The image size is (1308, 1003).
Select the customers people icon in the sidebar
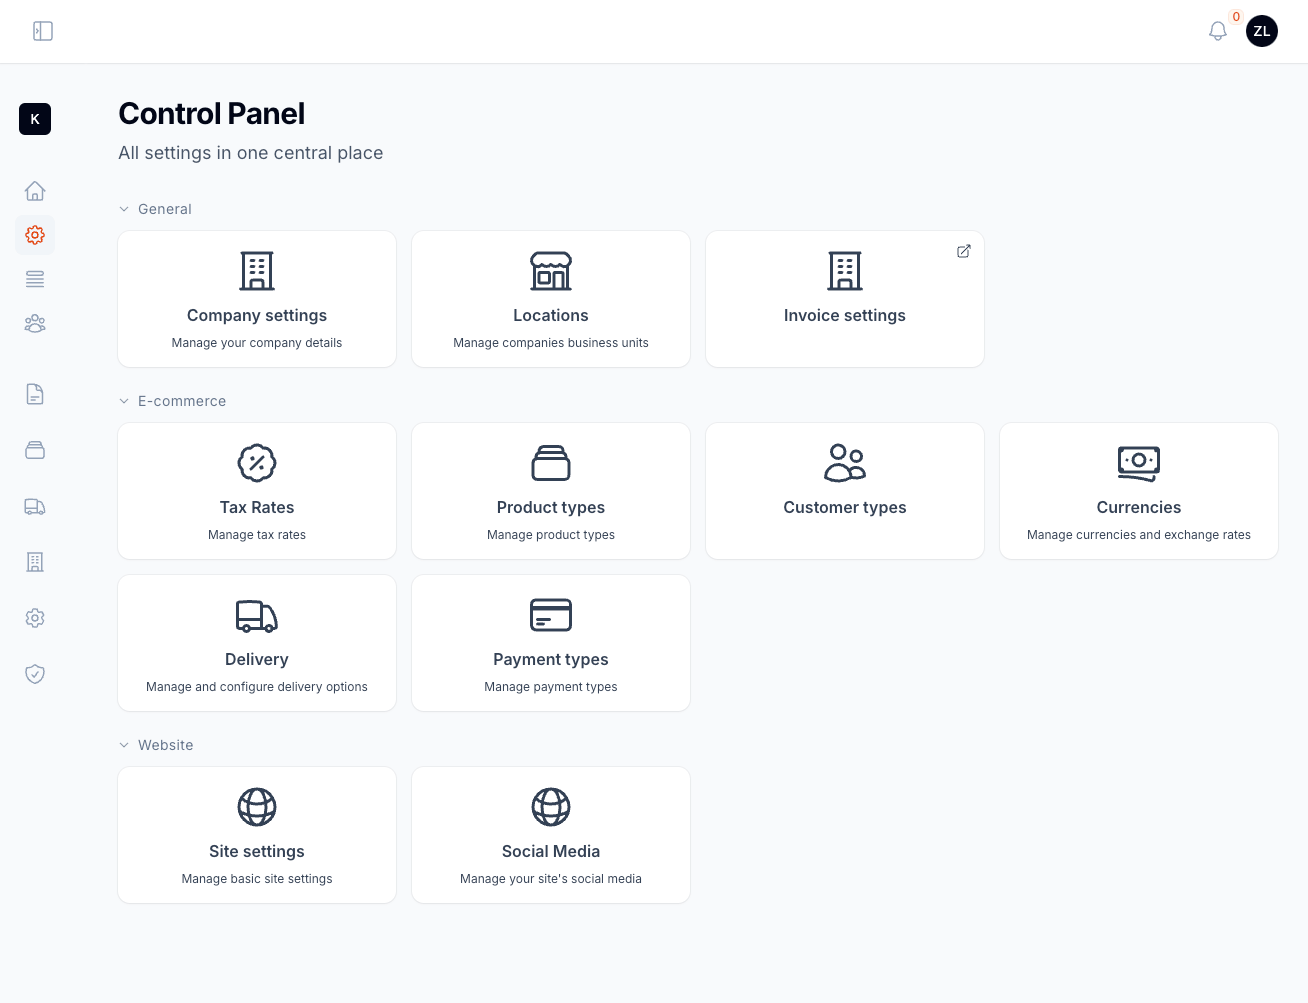(x=35, y=323)
